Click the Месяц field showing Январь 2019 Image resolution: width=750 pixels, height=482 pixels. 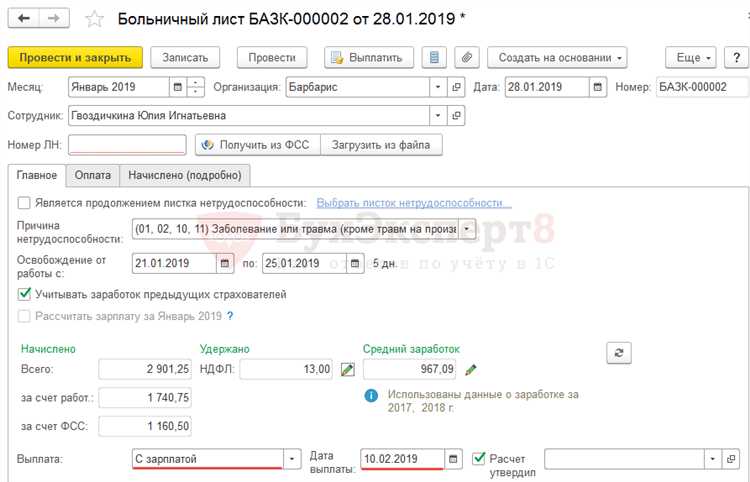[x=119, y=88]
